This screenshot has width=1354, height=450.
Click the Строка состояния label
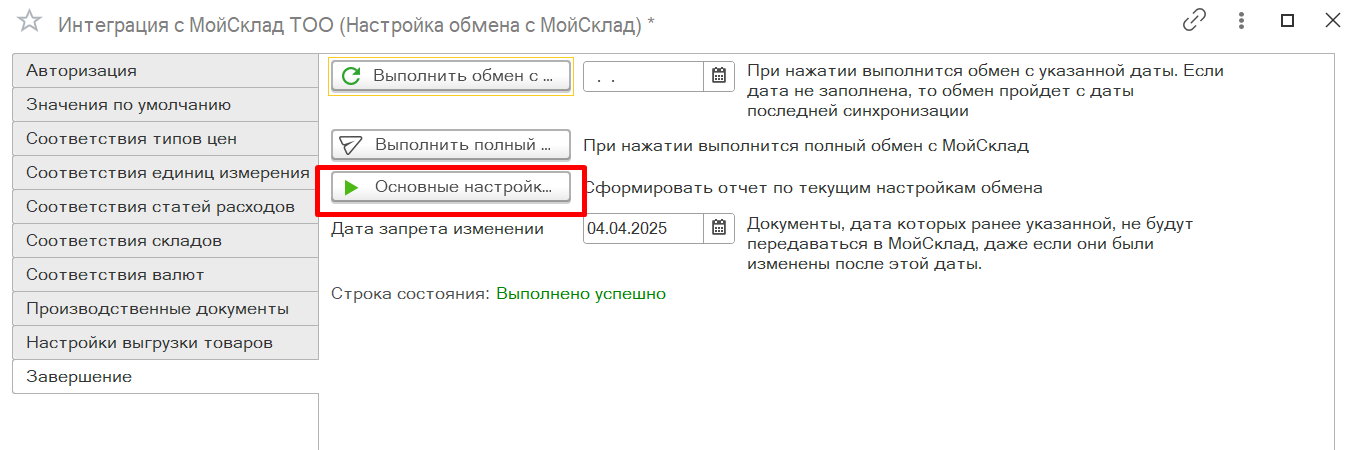pos(411,294)
